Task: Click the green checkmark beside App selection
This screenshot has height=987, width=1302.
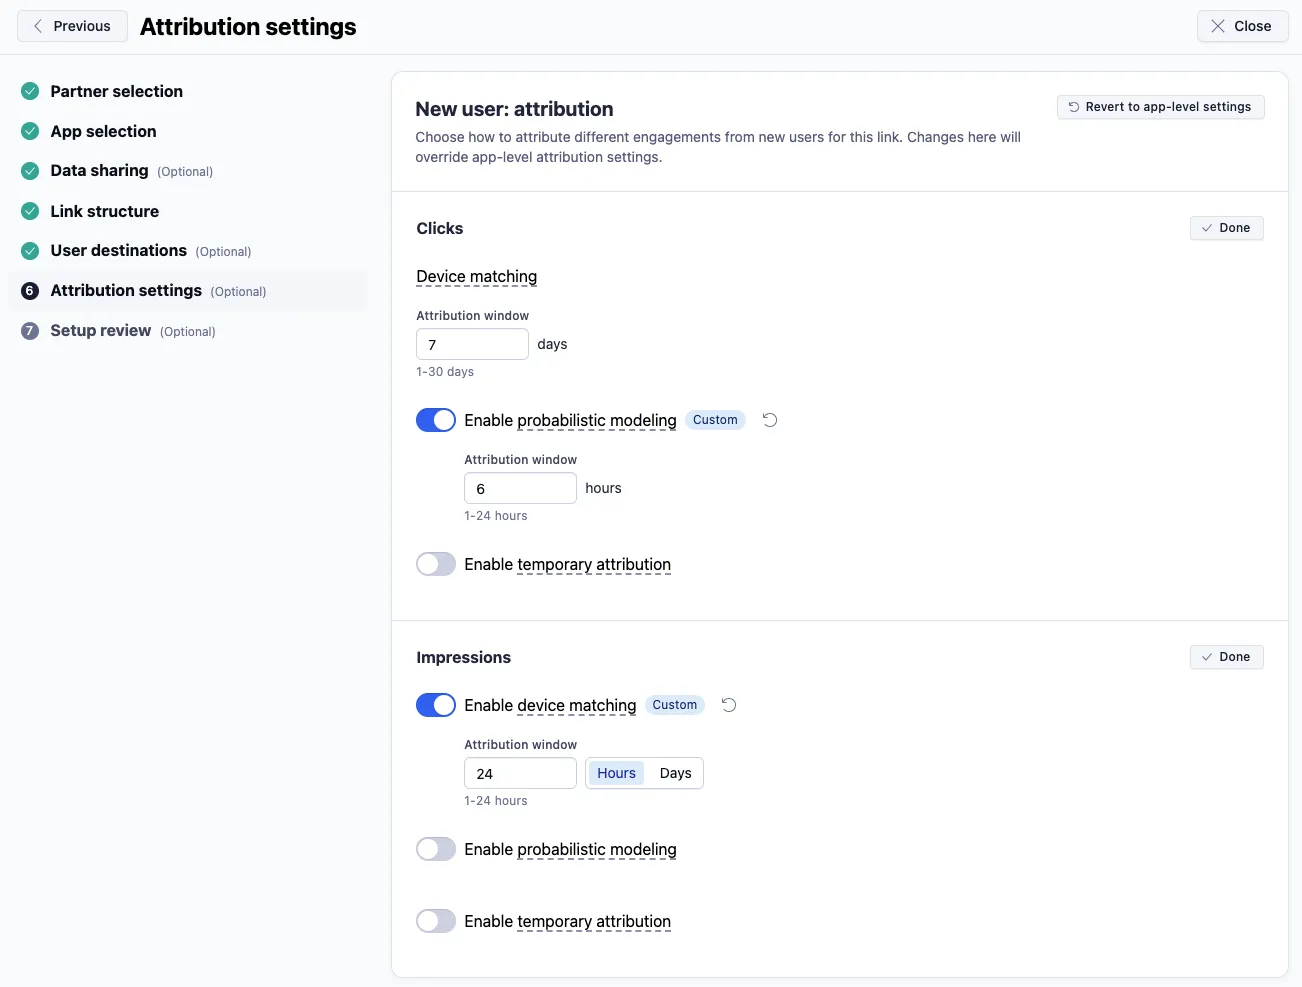Action: pos(30,131)
